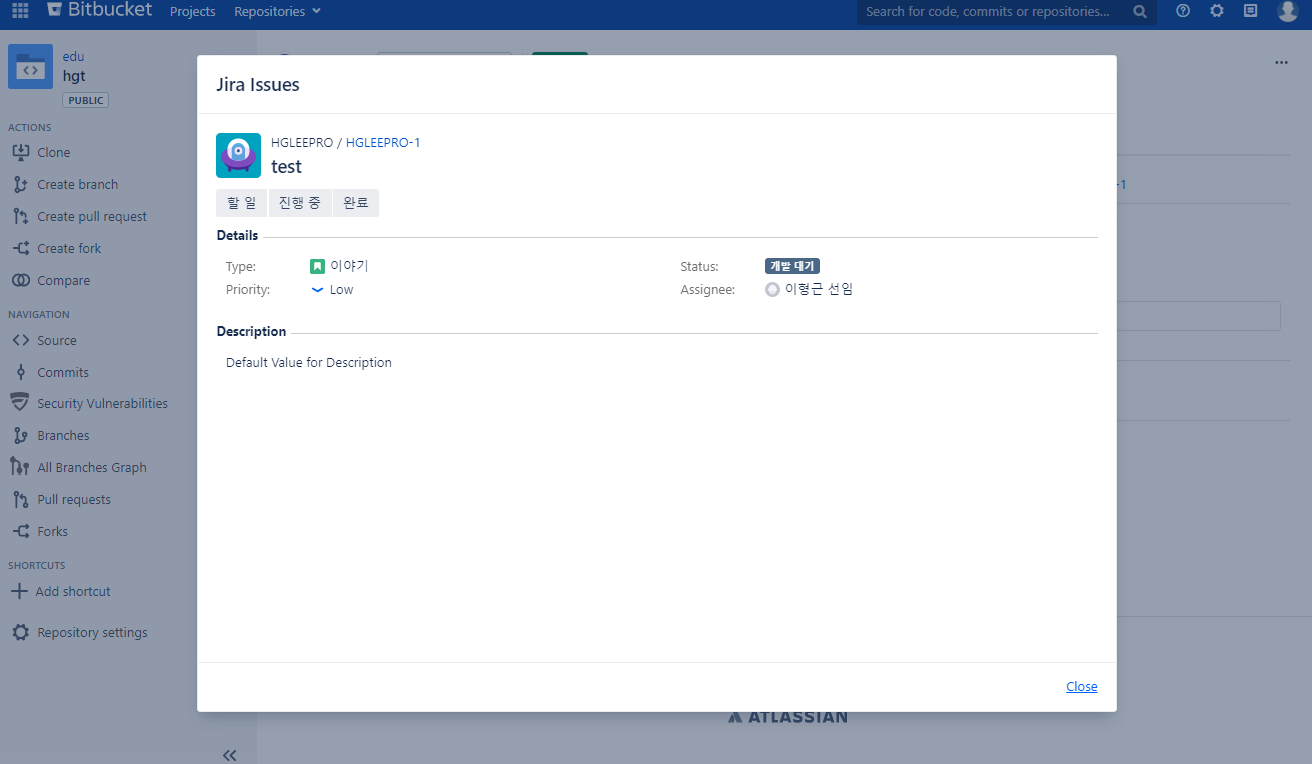Click the story type icon
This screenshot has width=1312, height=764.
[317, 266]
